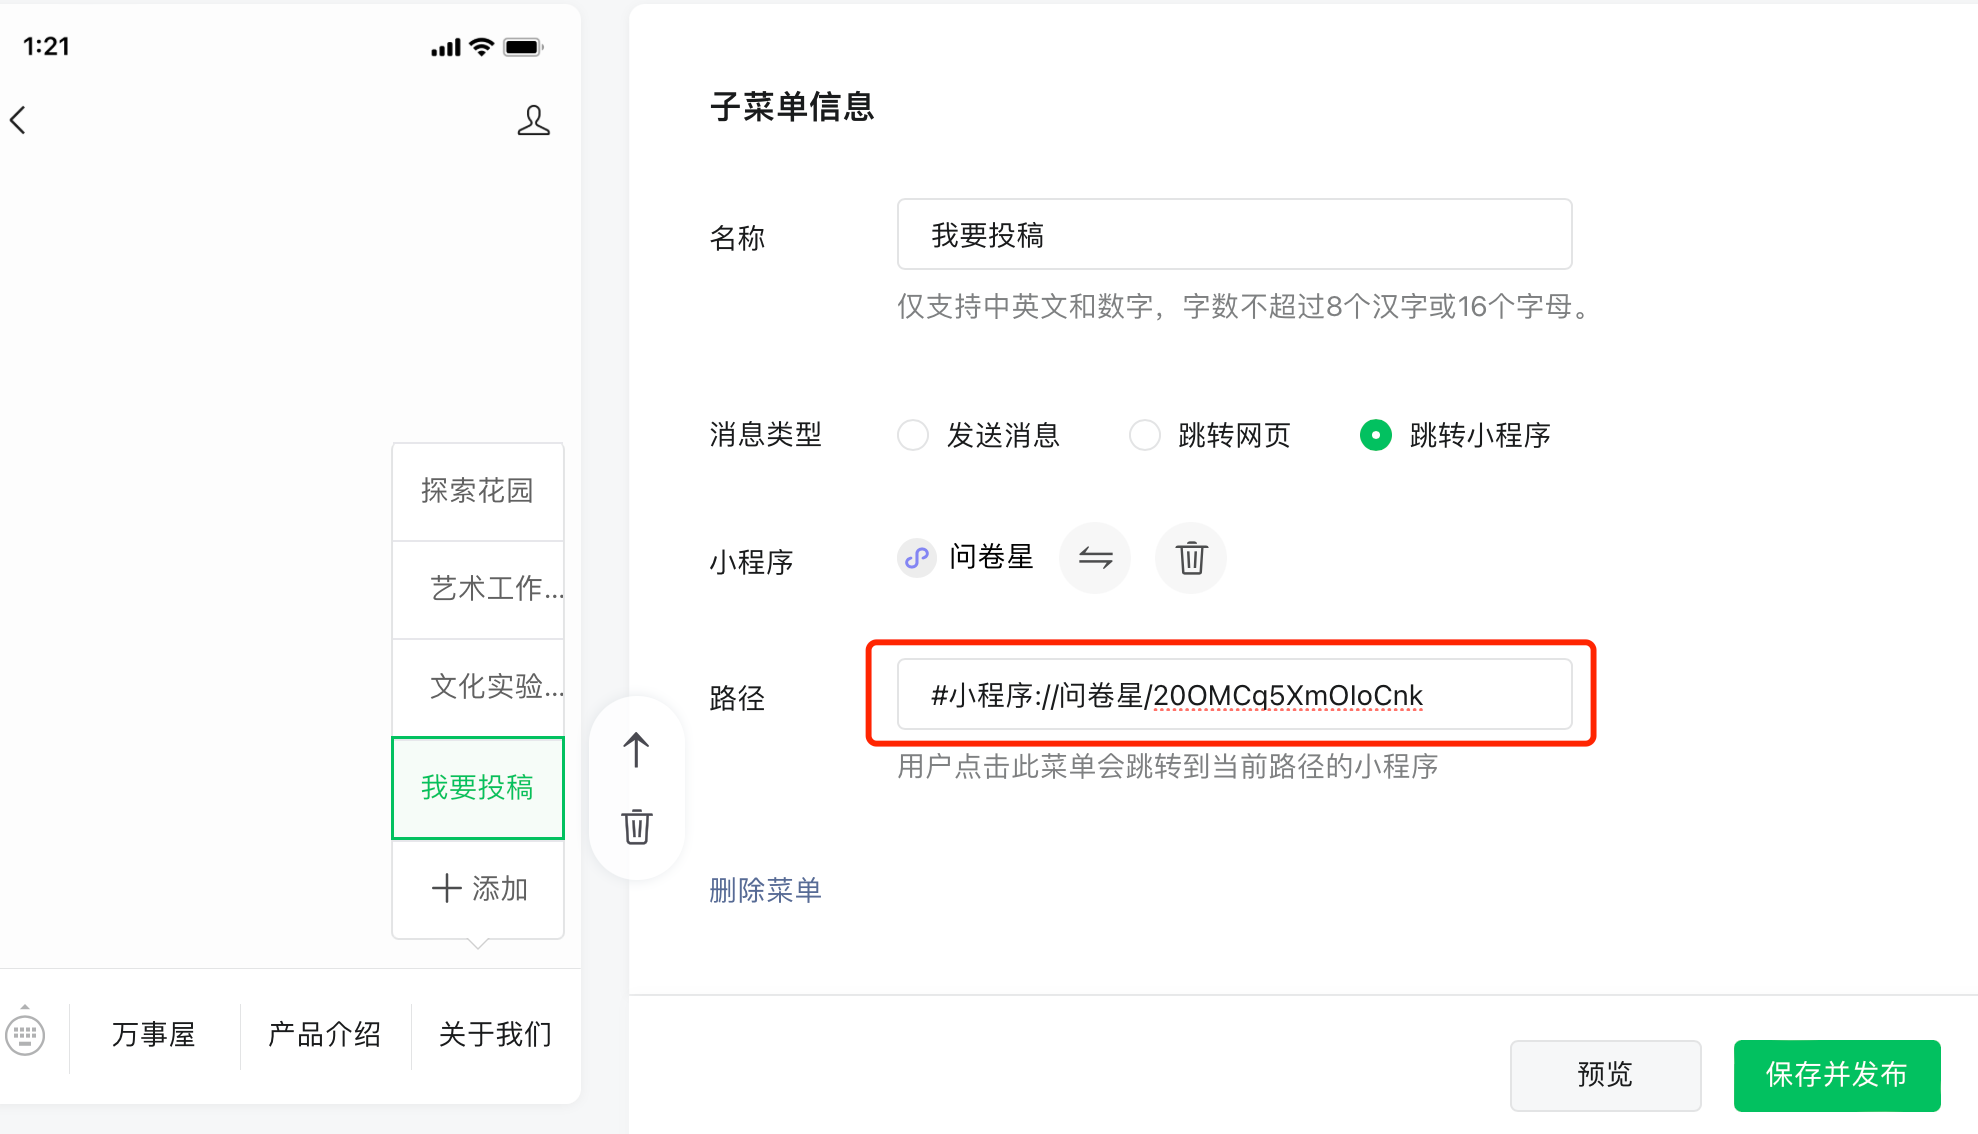This screenshot has height=1134, width=1978.
Task: Tap the profile icon in phone header
Action: coord(533,120)
